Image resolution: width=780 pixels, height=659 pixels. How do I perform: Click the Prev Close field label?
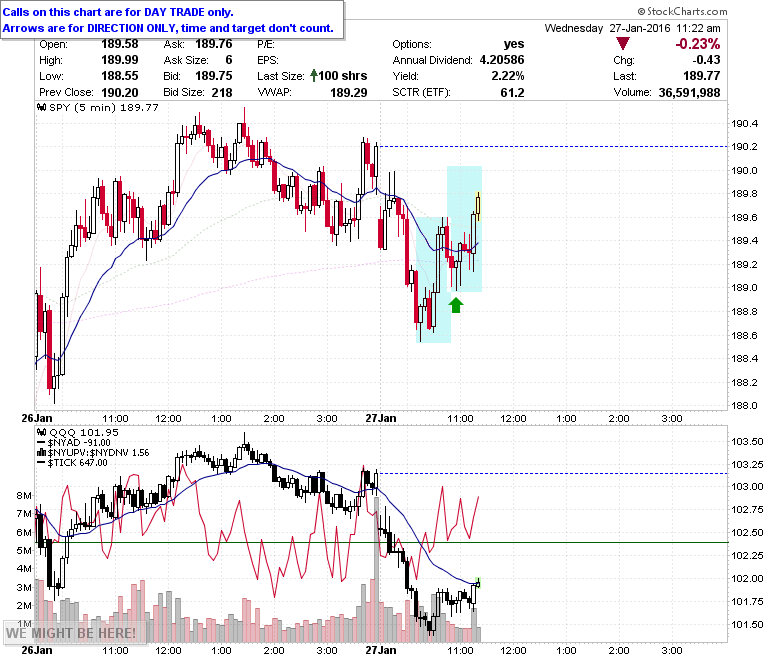(66, 93)
